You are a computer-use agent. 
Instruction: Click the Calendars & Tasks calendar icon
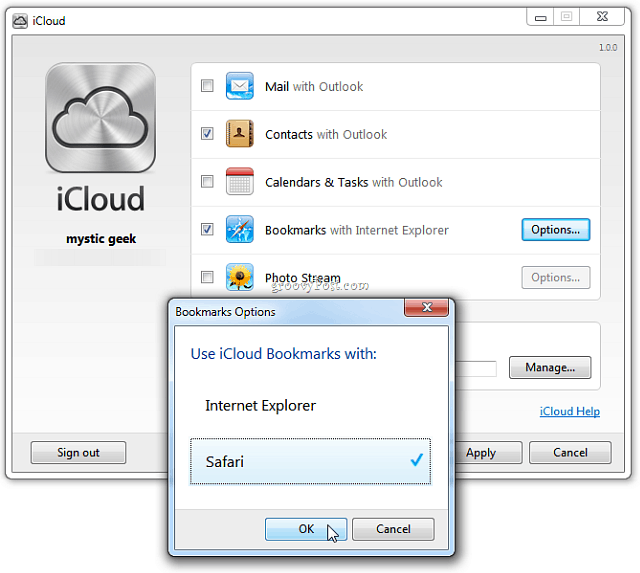[x=240, y=181]
